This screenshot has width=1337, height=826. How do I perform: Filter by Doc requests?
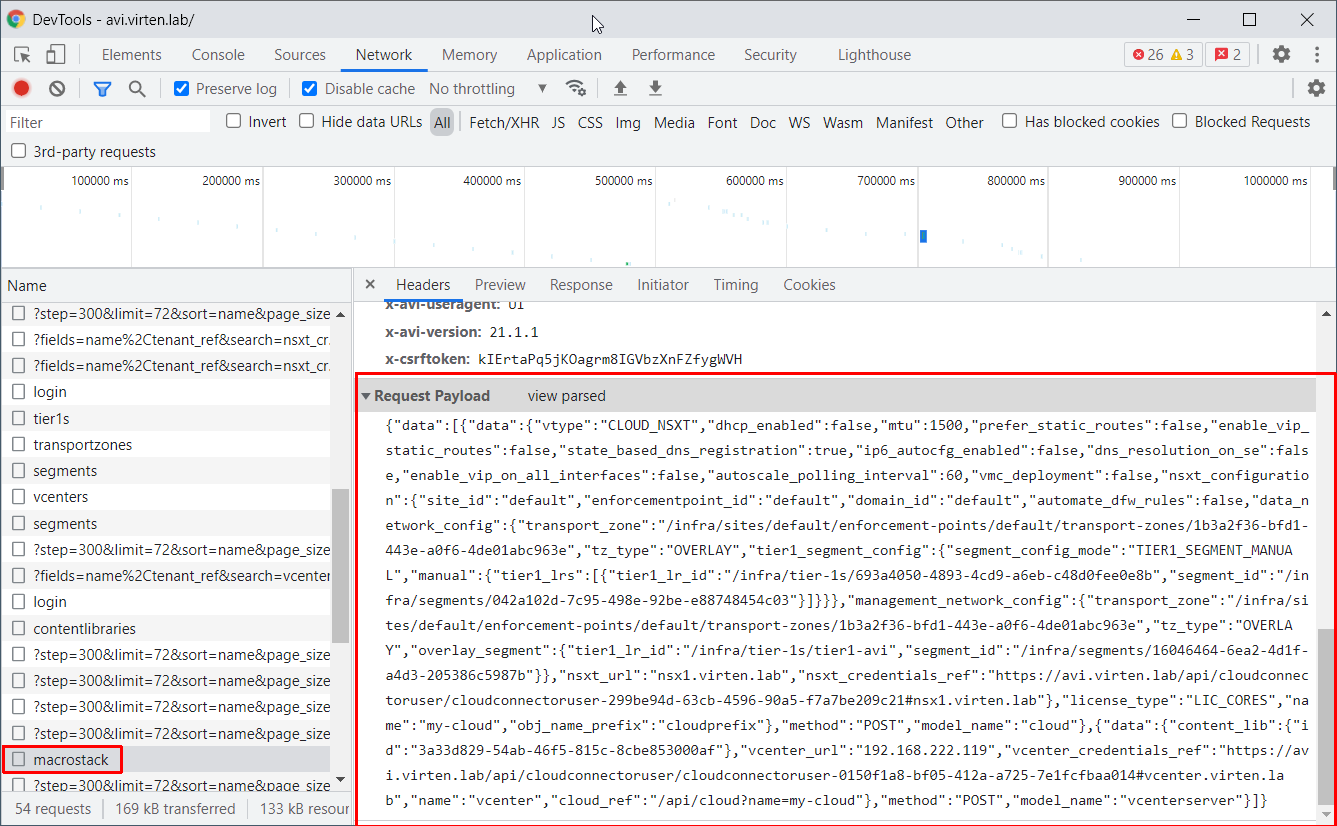pos(763,122)
